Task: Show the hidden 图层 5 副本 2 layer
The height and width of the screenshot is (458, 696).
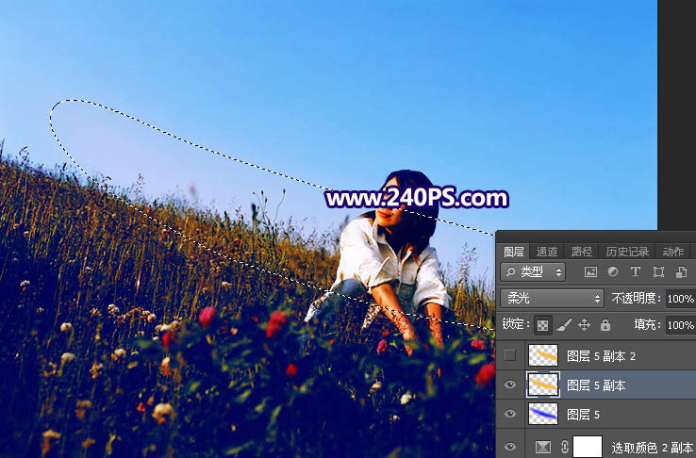Action: [x=512, y=355]
